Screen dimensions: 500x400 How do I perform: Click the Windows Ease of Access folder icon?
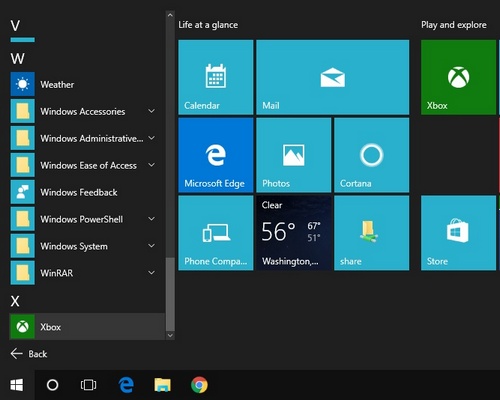pyautogui.click(x=22, y=165)
